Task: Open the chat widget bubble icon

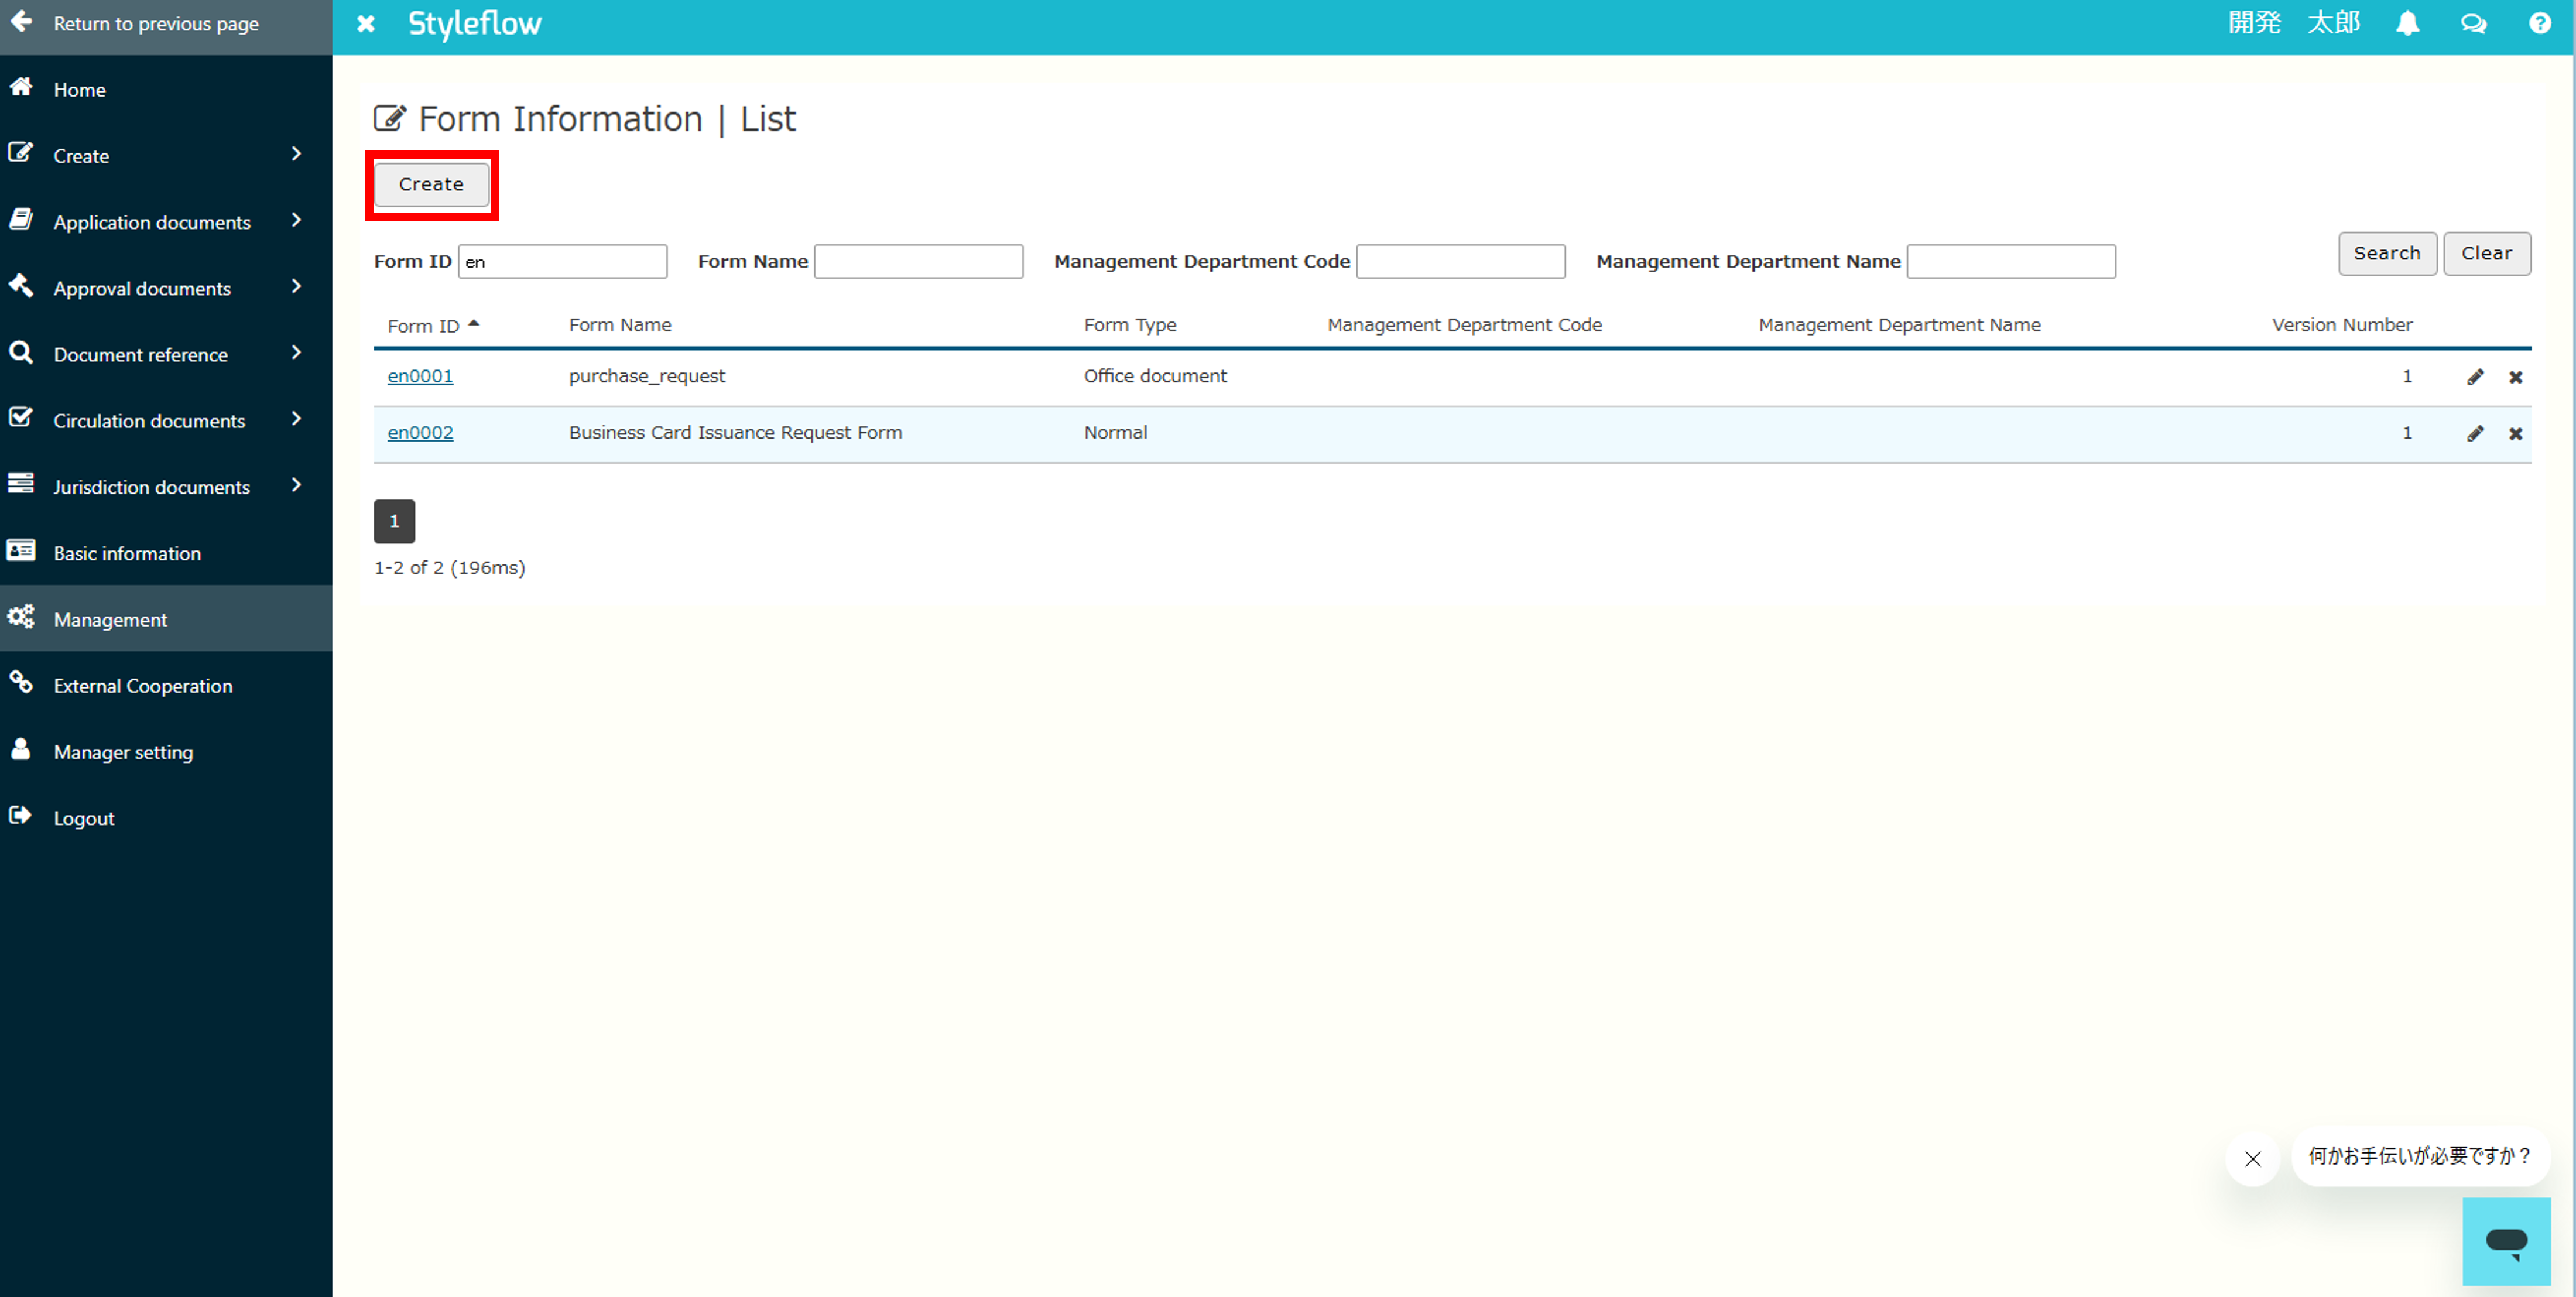Action: [2507, 1242]
